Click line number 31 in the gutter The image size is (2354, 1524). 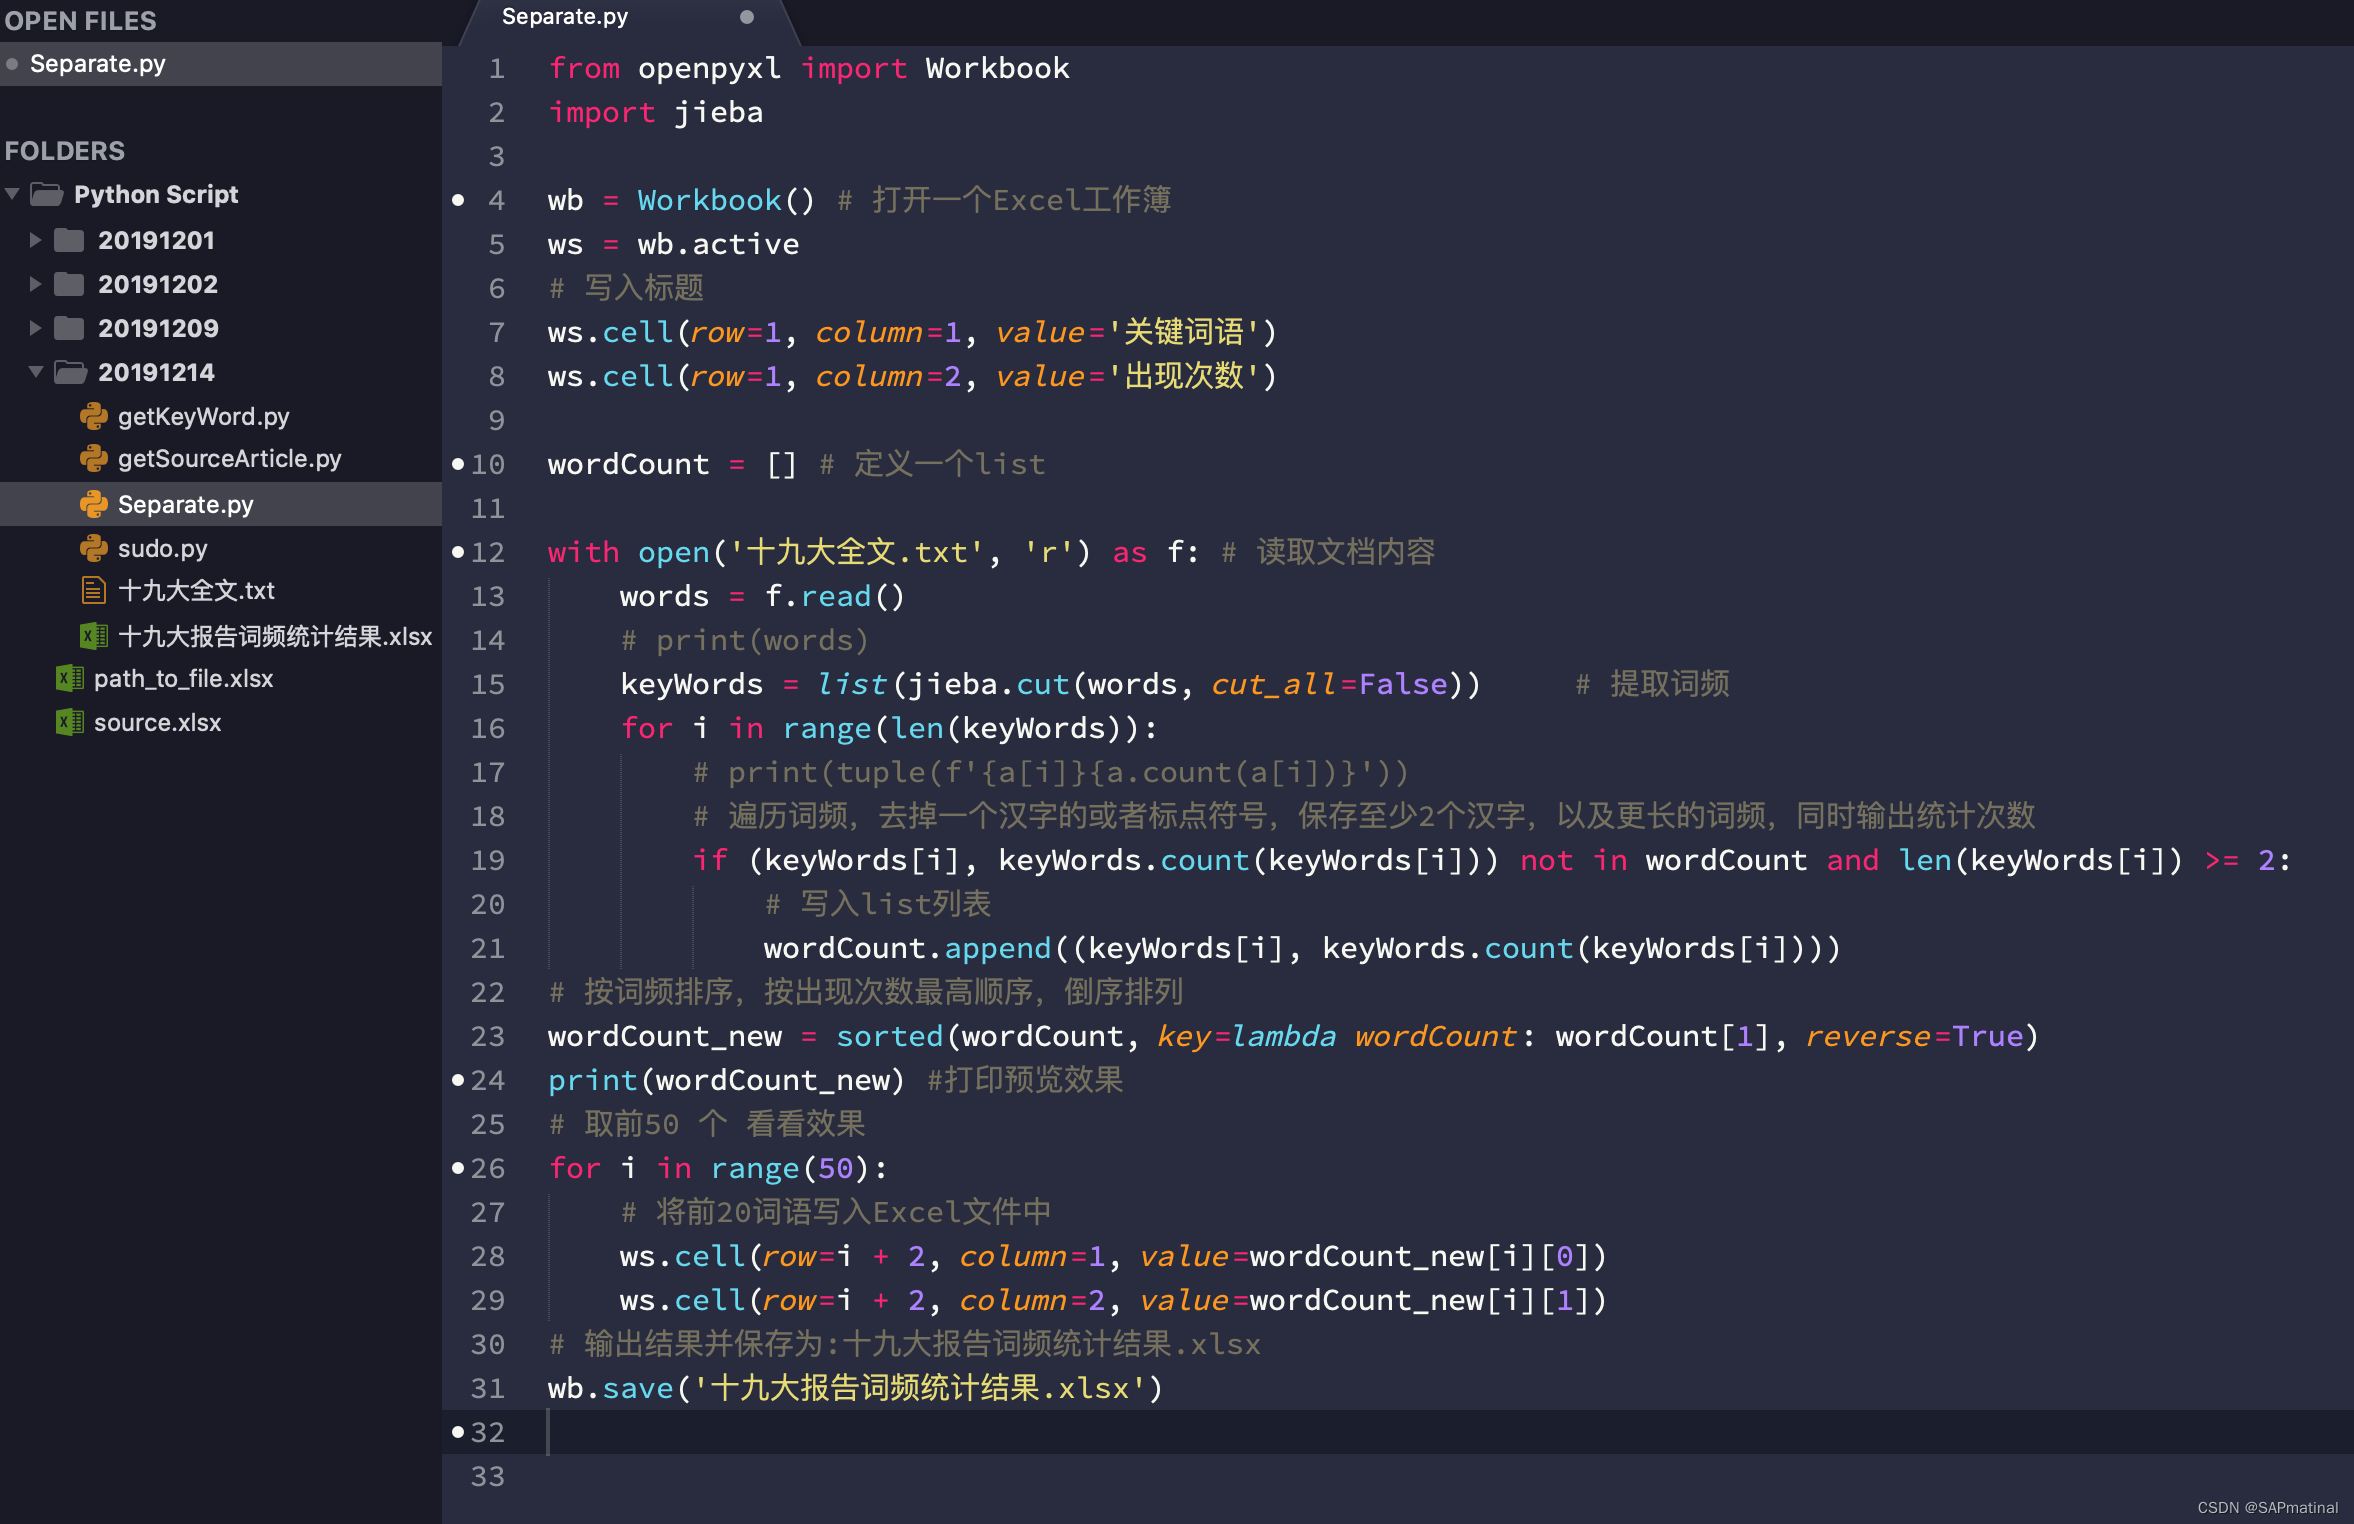click(489, 1388)
